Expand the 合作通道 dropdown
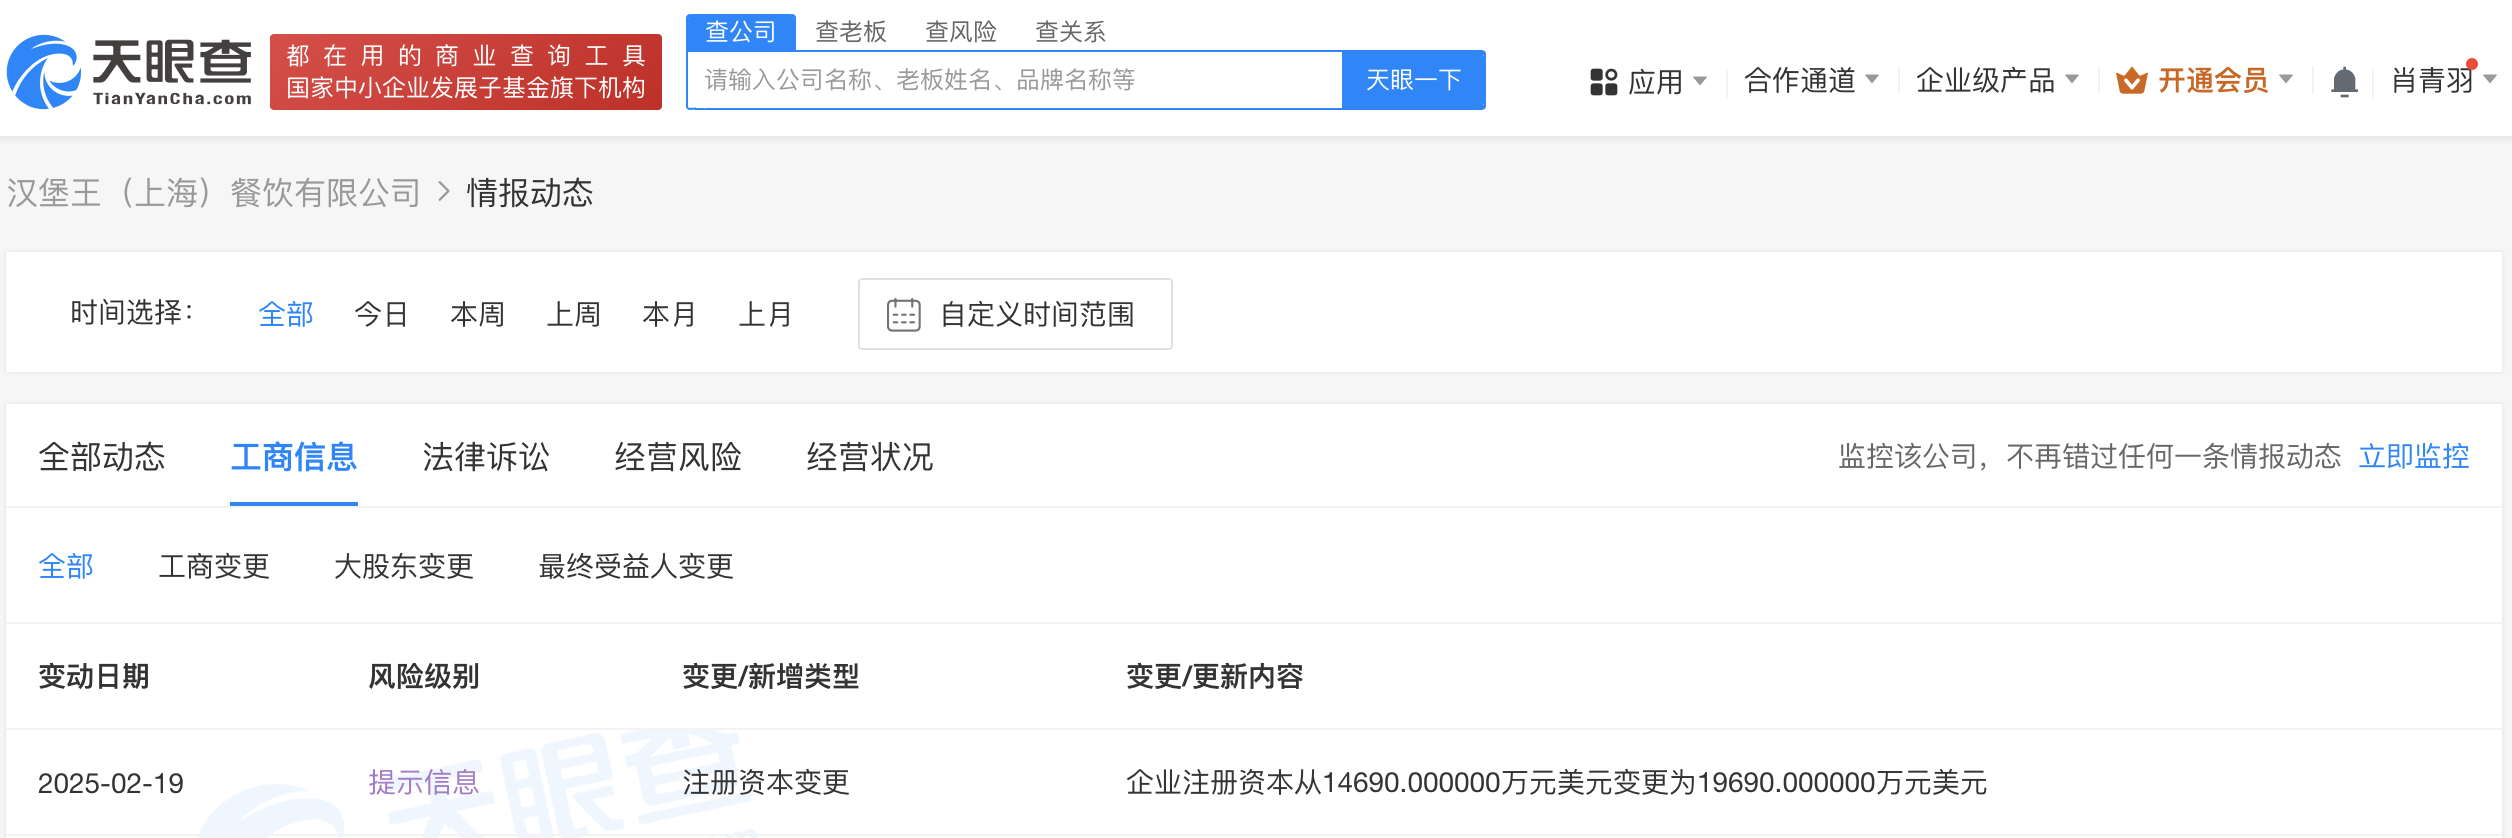This screenshot has height=838, width=2512. [x=1811, y=80]
